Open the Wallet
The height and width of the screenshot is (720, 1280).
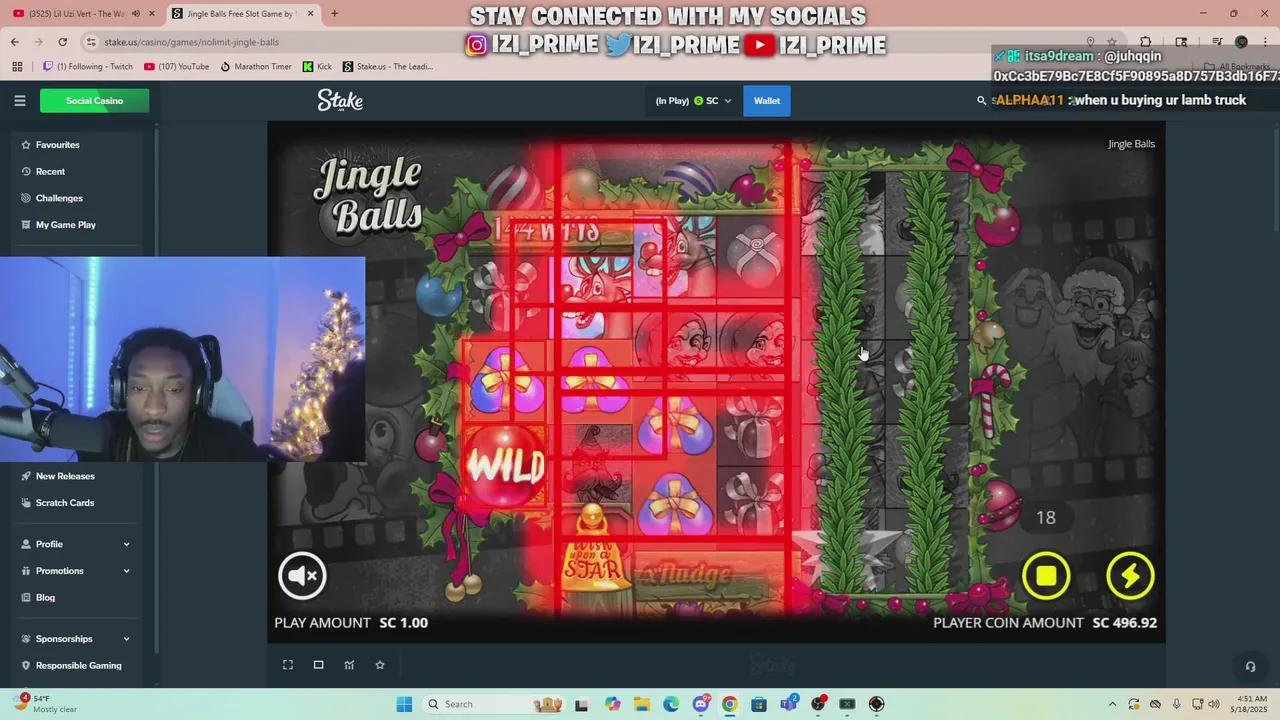point(767,100)
